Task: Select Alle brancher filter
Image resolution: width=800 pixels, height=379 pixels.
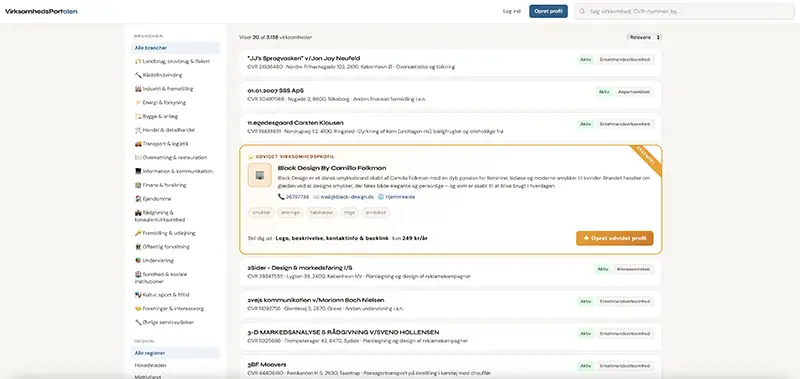Action: point(176,48)
